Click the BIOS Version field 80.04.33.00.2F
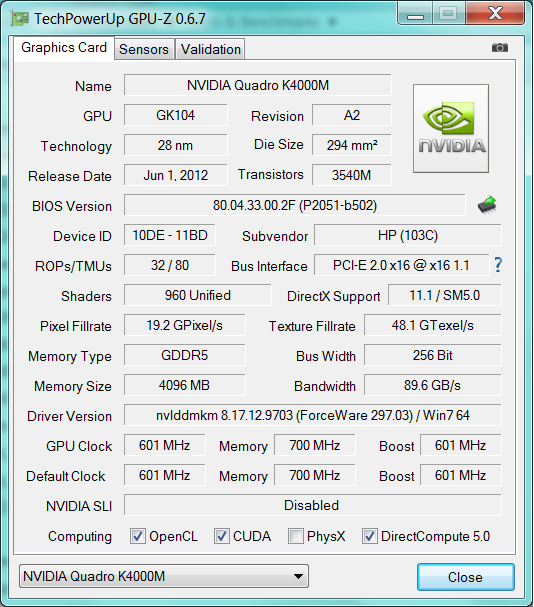Viewport: 534px width, 607px height. (x=295, y=205)
